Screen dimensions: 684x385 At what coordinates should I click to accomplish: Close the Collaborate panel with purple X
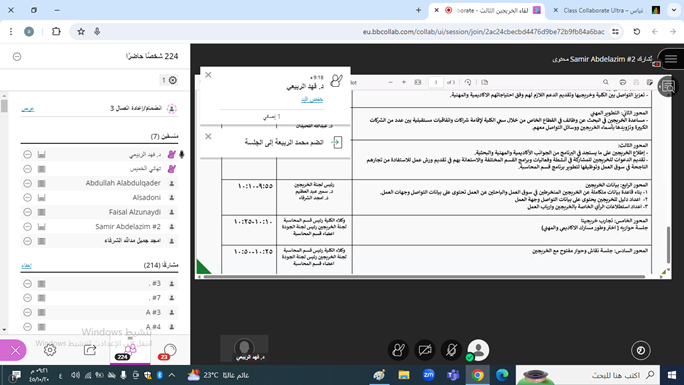pyautogui.click(x=14, y=350)
